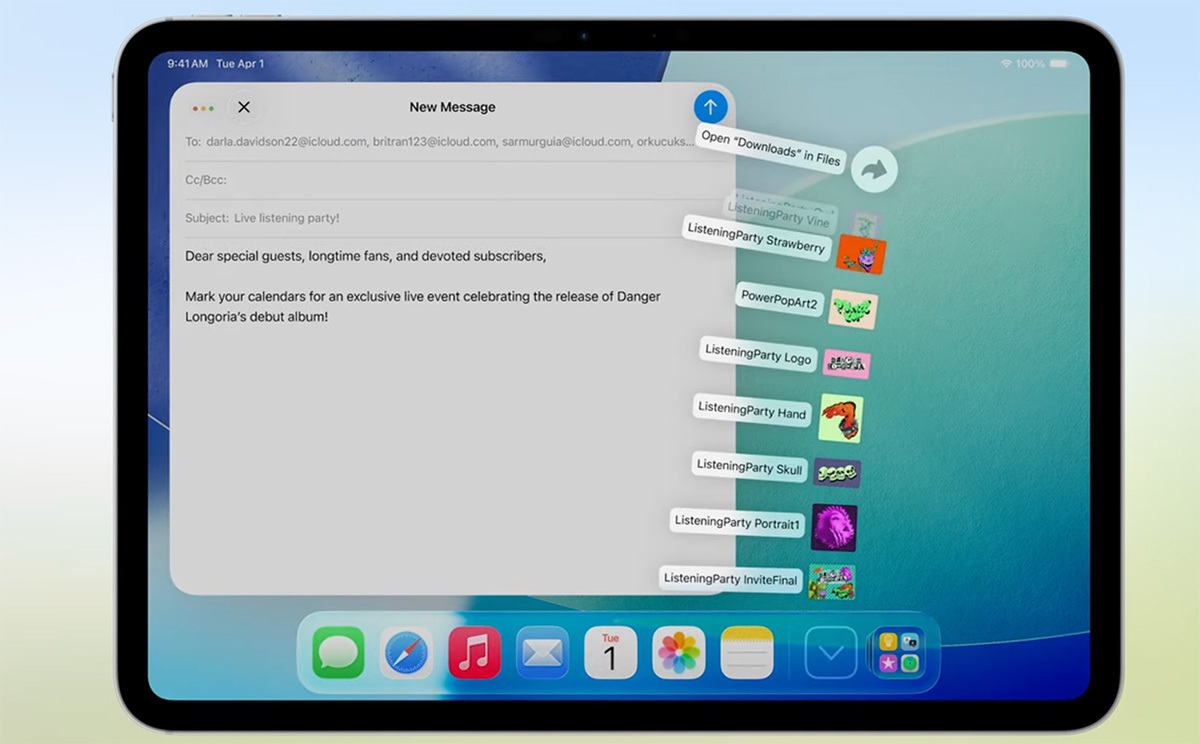This screenshot has height=744, width=1200.
Task: Expand the Cc/Bcc recipients field
Action: 400,181
